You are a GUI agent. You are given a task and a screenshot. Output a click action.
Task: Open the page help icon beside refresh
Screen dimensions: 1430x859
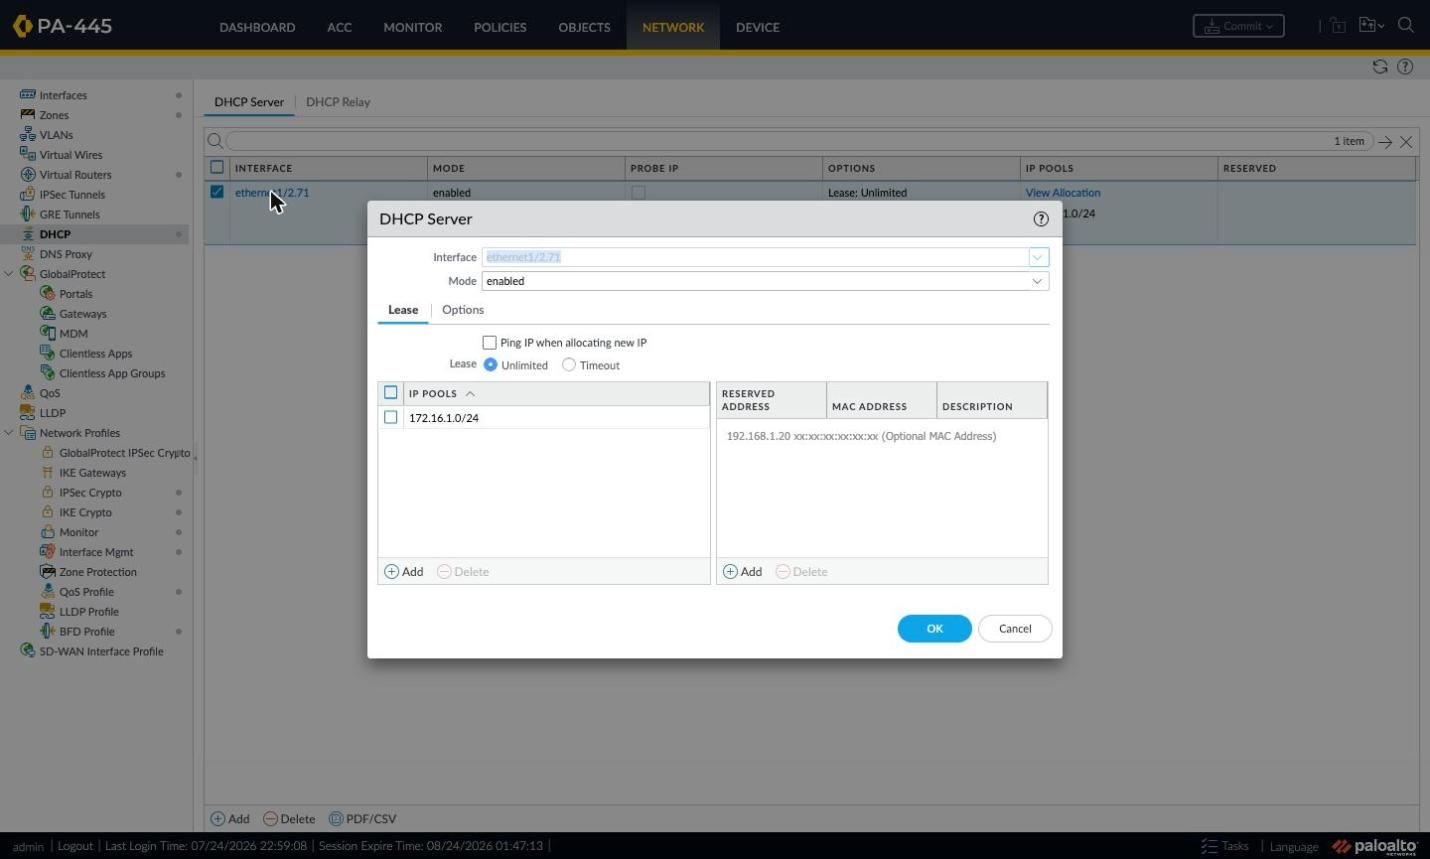coord(1405,67)
